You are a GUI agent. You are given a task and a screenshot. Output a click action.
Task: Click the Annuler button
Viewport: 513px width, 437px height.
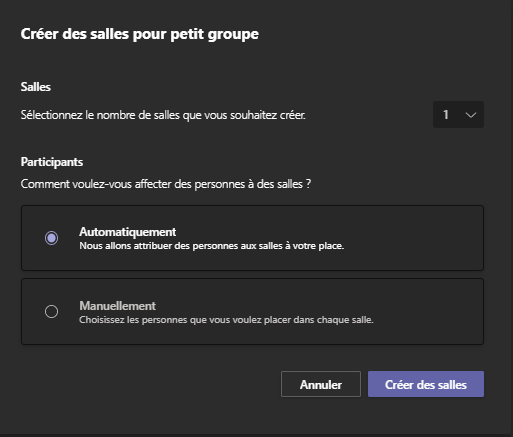coord(321,384)
